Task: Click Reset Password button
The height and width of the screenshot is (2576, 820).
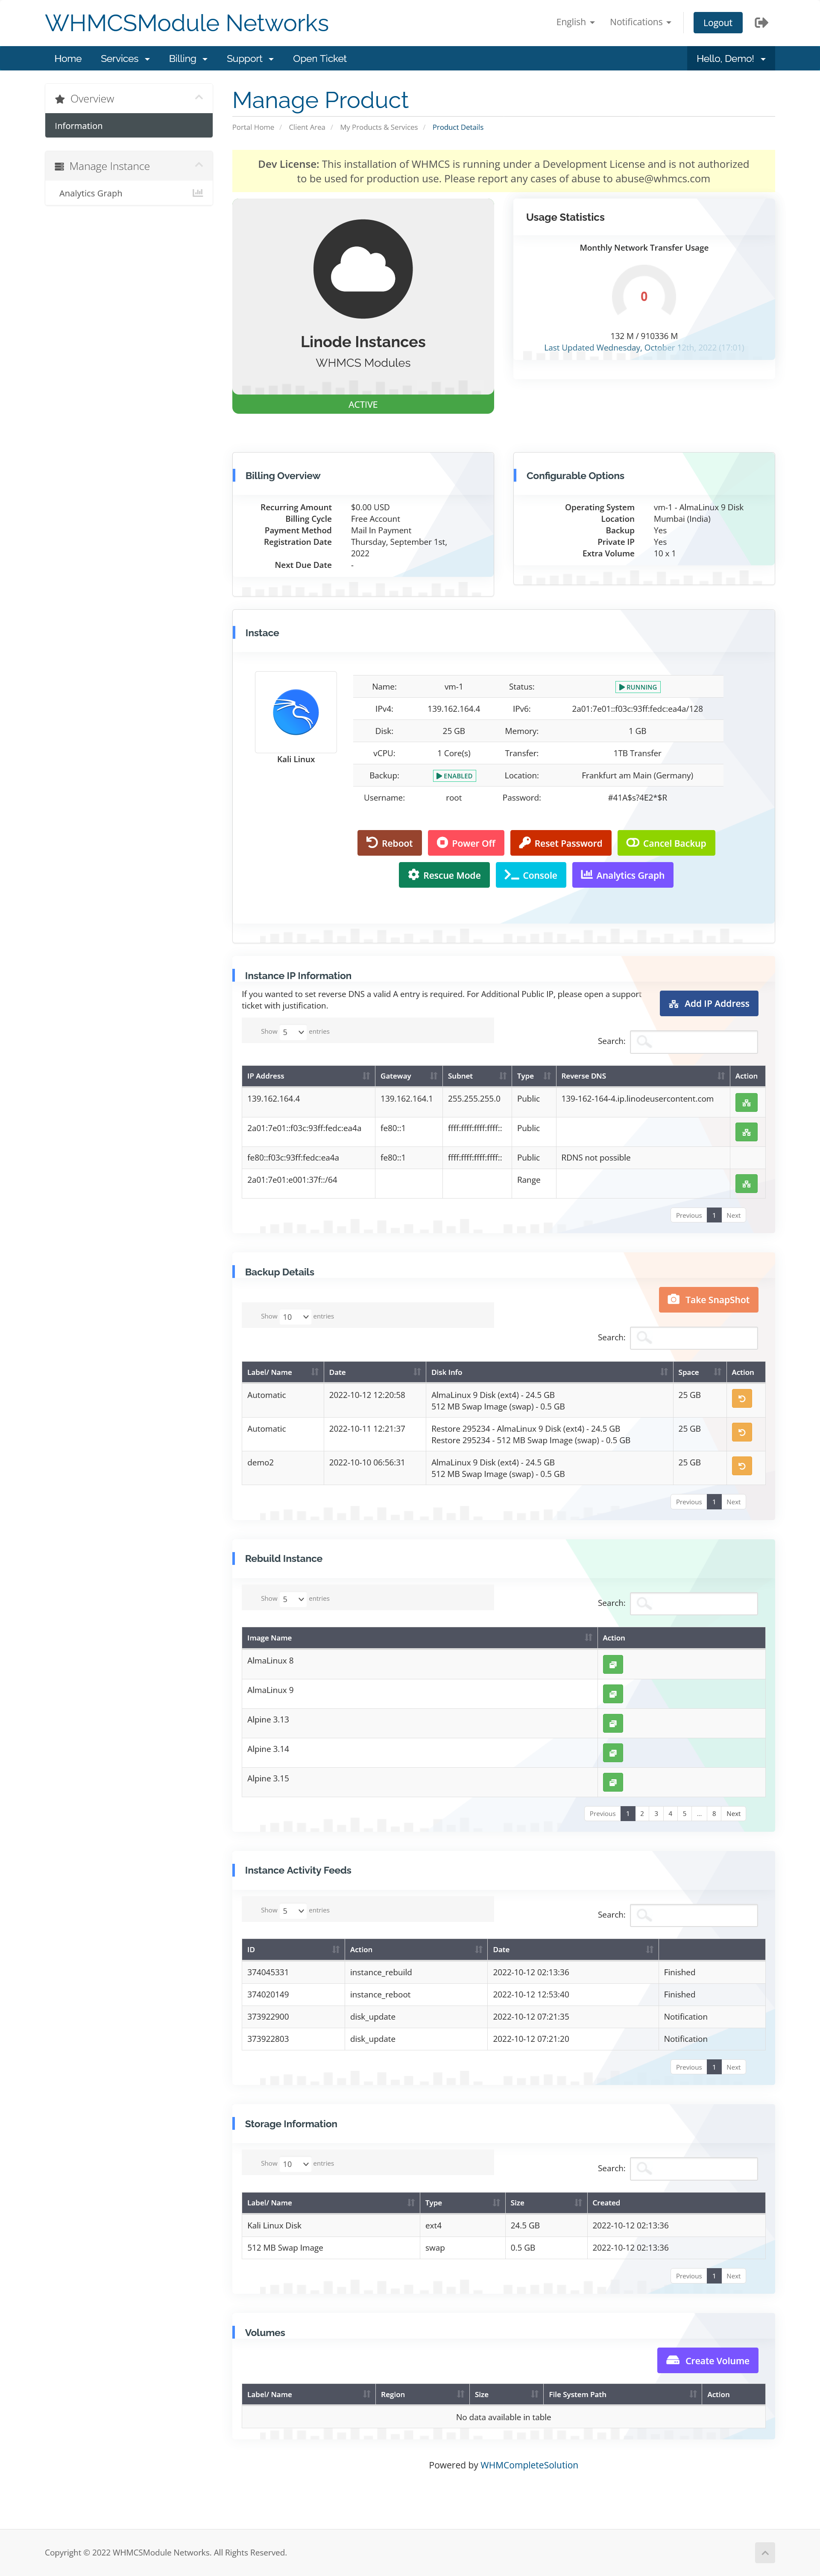Action: (x=561, y=843)
